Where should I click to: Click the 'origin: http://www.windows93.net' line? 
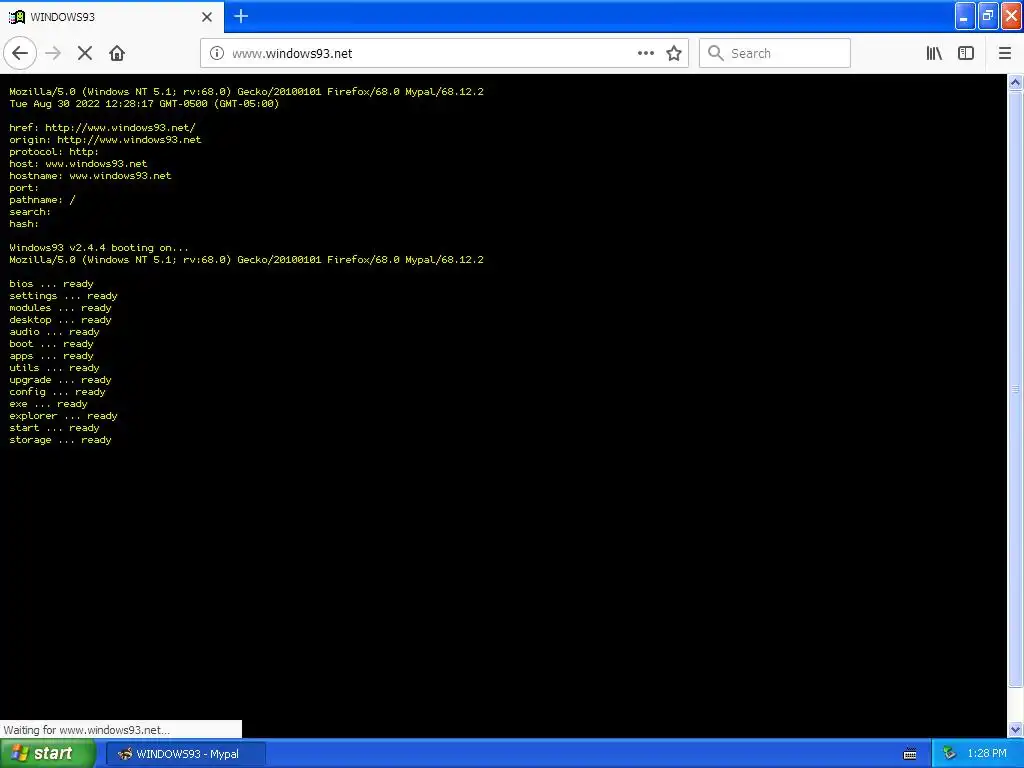(x=105, y=140)
